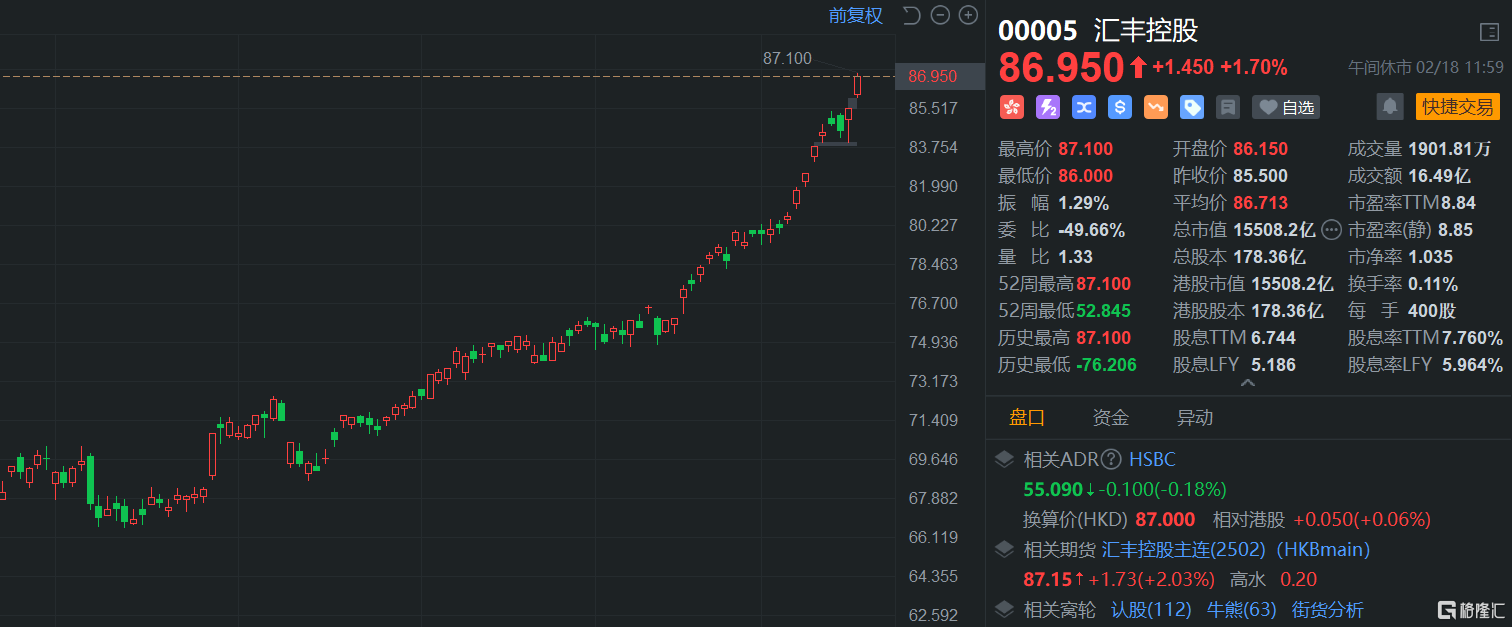
Task: Zoom out the chart with minus icon
Action: click(x=939, y=15)
